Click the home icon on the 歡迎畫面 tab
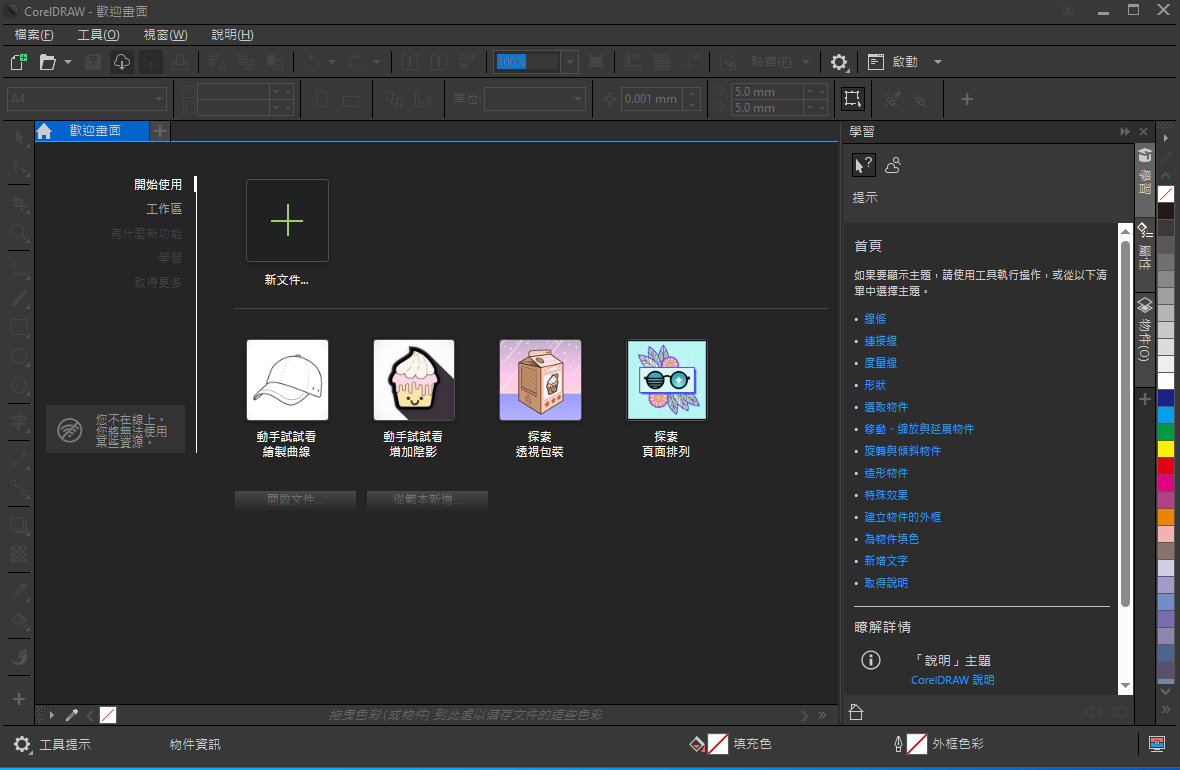The height and width of the screenshot is (770, 1180). click(x=44, y=131)
